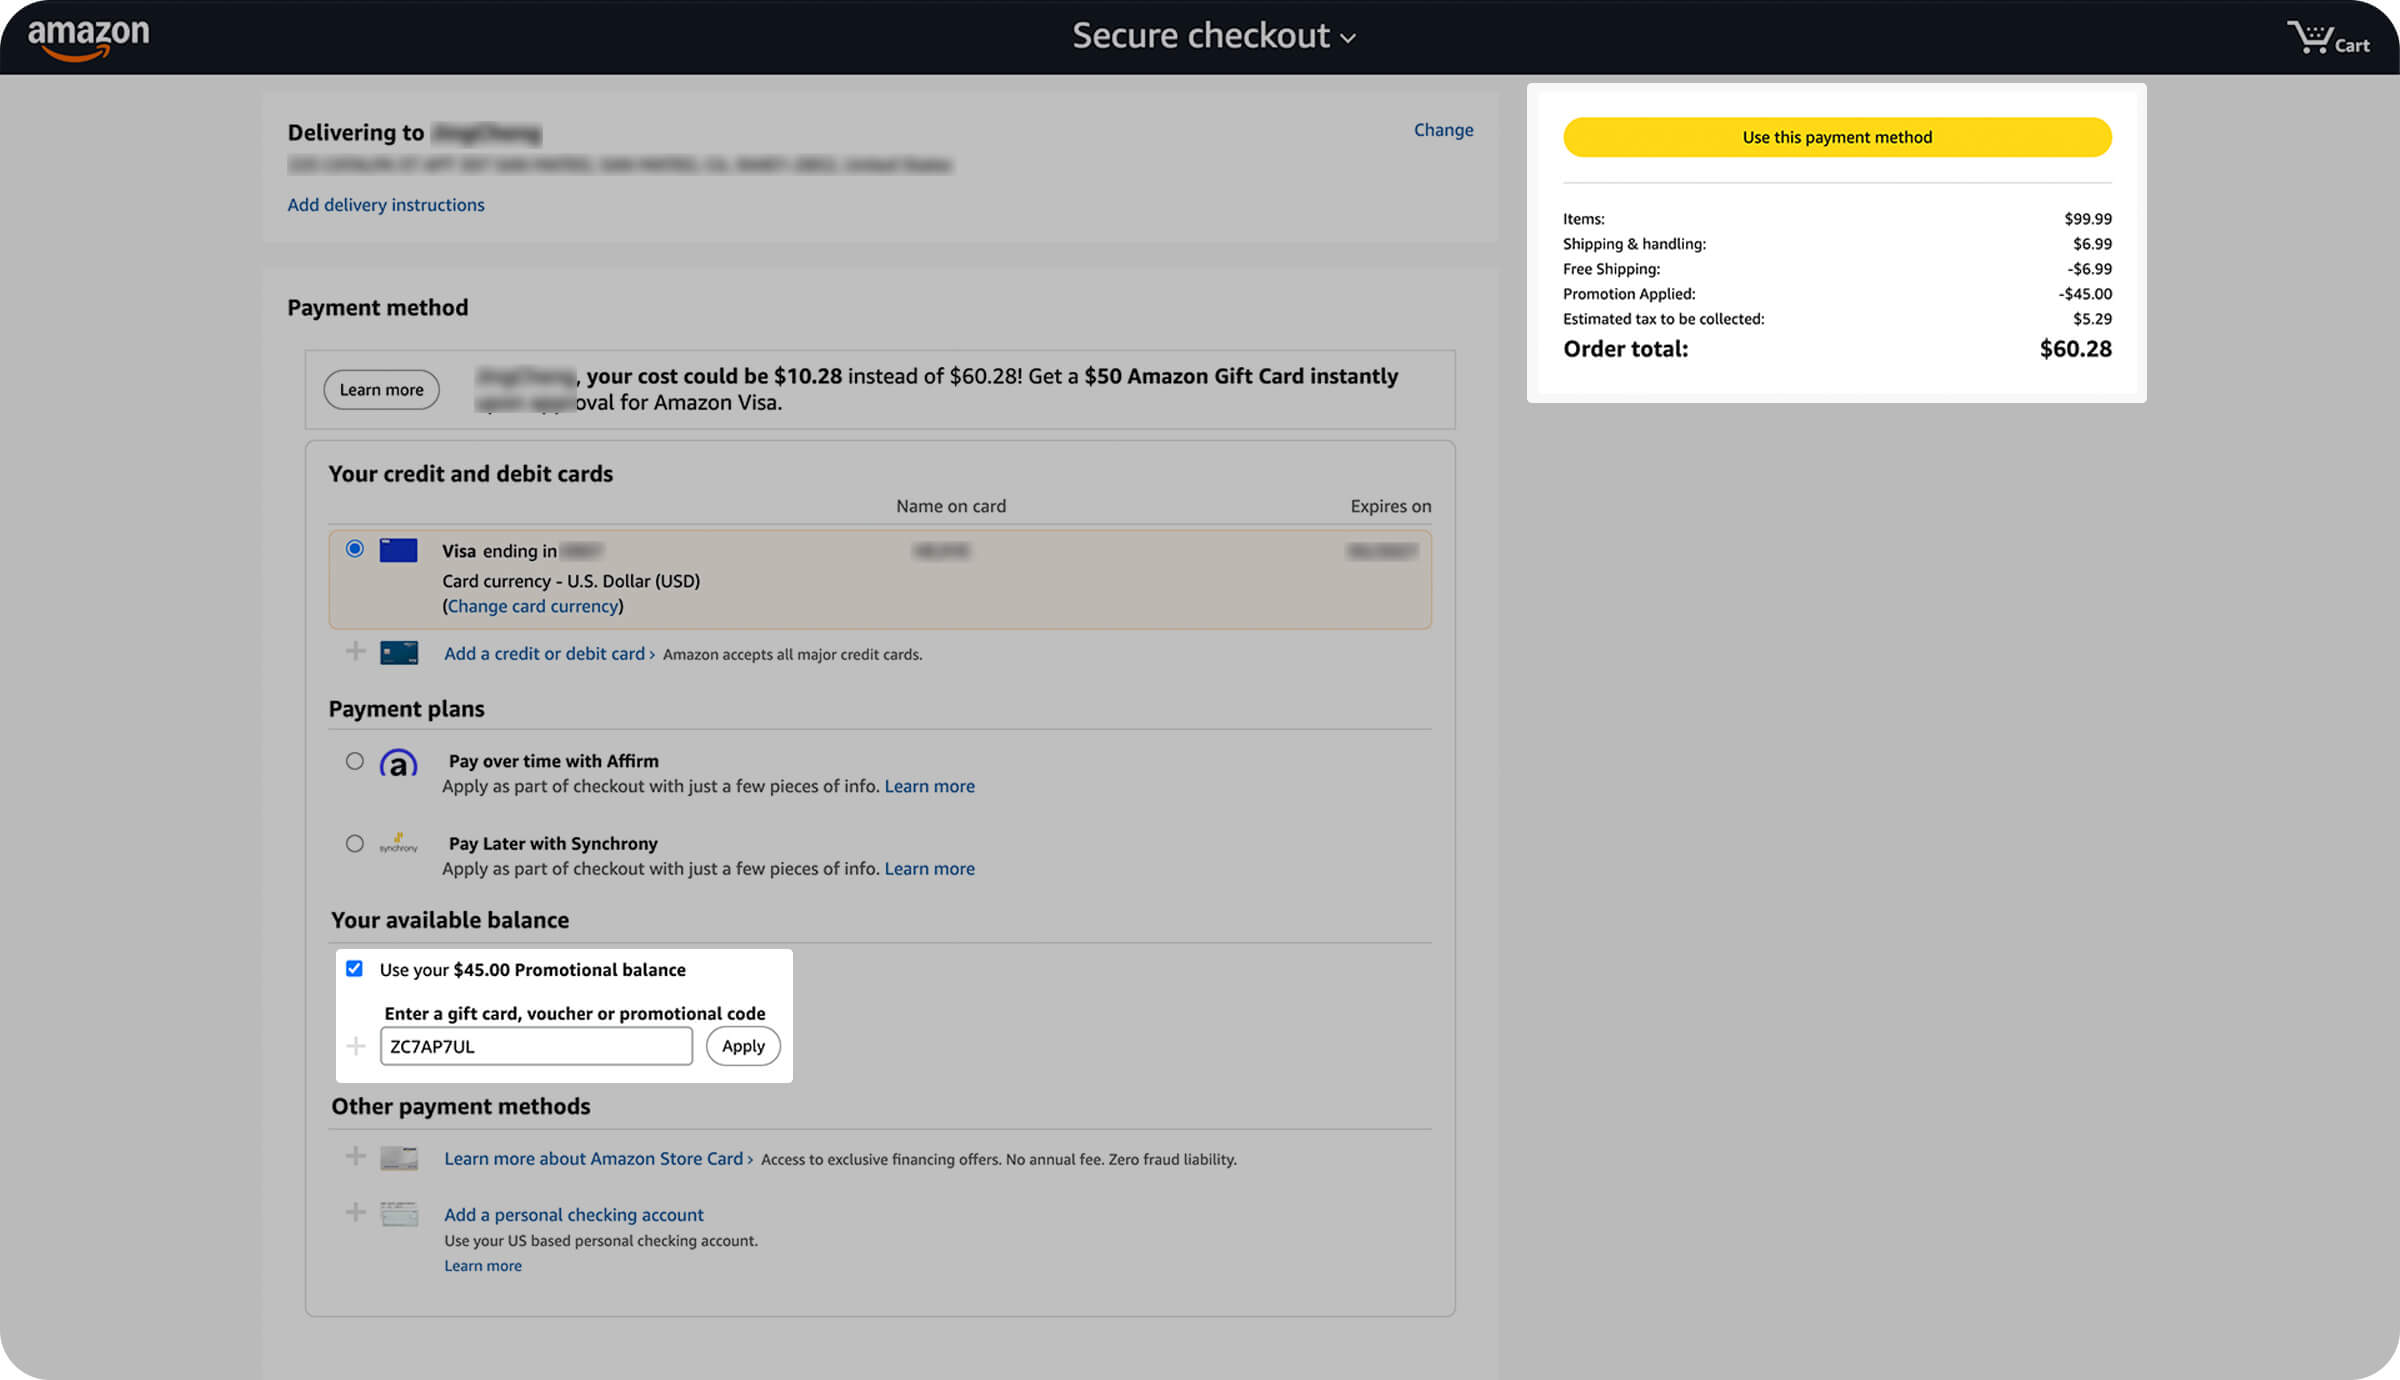The width and height of the screenshot is (2400, 1380).
Task: Click the 'Other payment methods' heading
Action: (461, 1106)
